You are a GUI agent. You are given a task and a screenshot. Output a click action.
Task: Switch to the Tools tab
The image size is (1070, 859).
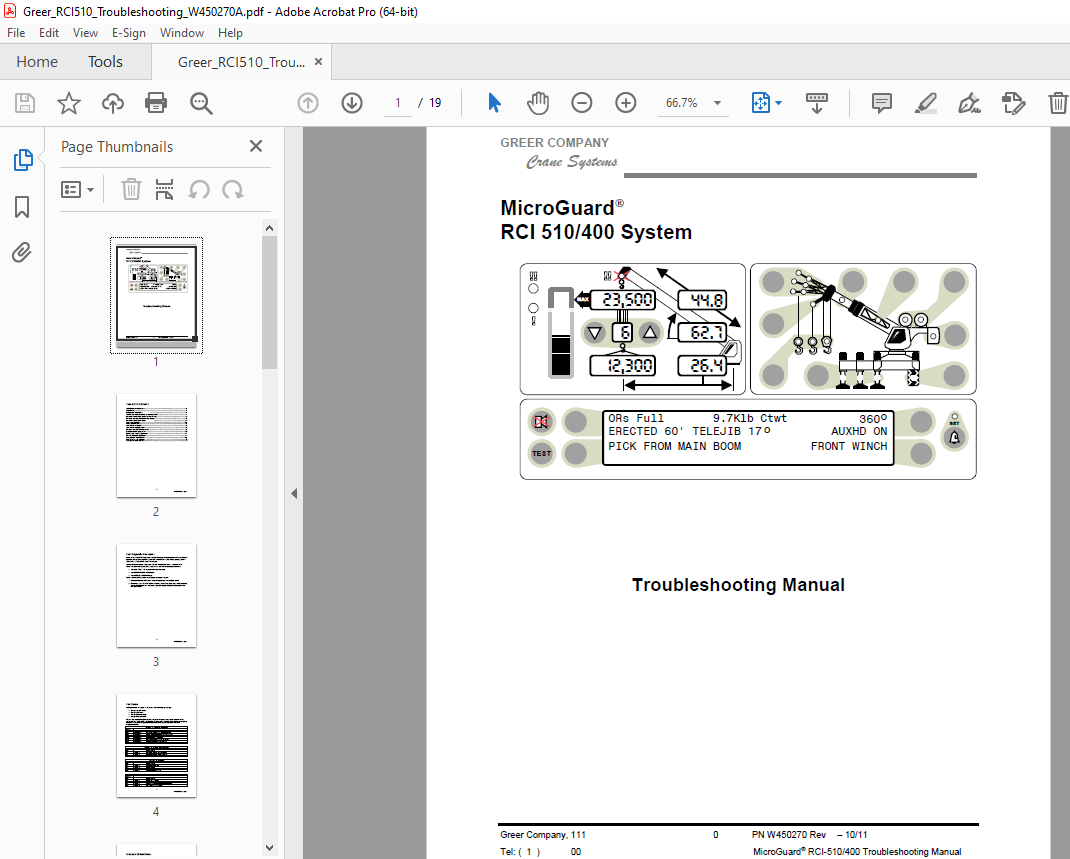[105, 61]
